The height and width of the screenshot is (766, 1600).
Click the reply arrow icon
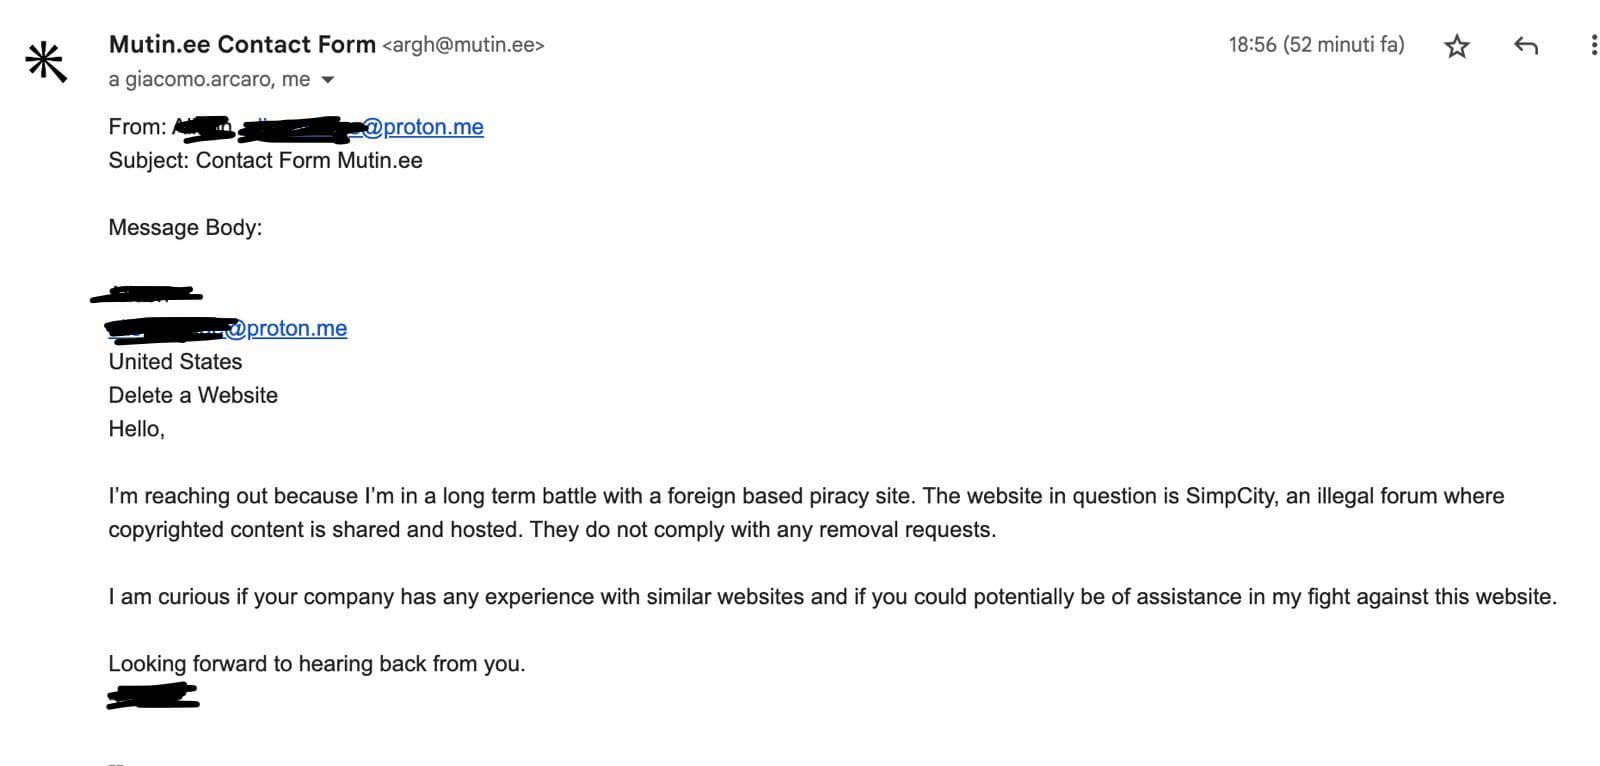point(1525,45)
